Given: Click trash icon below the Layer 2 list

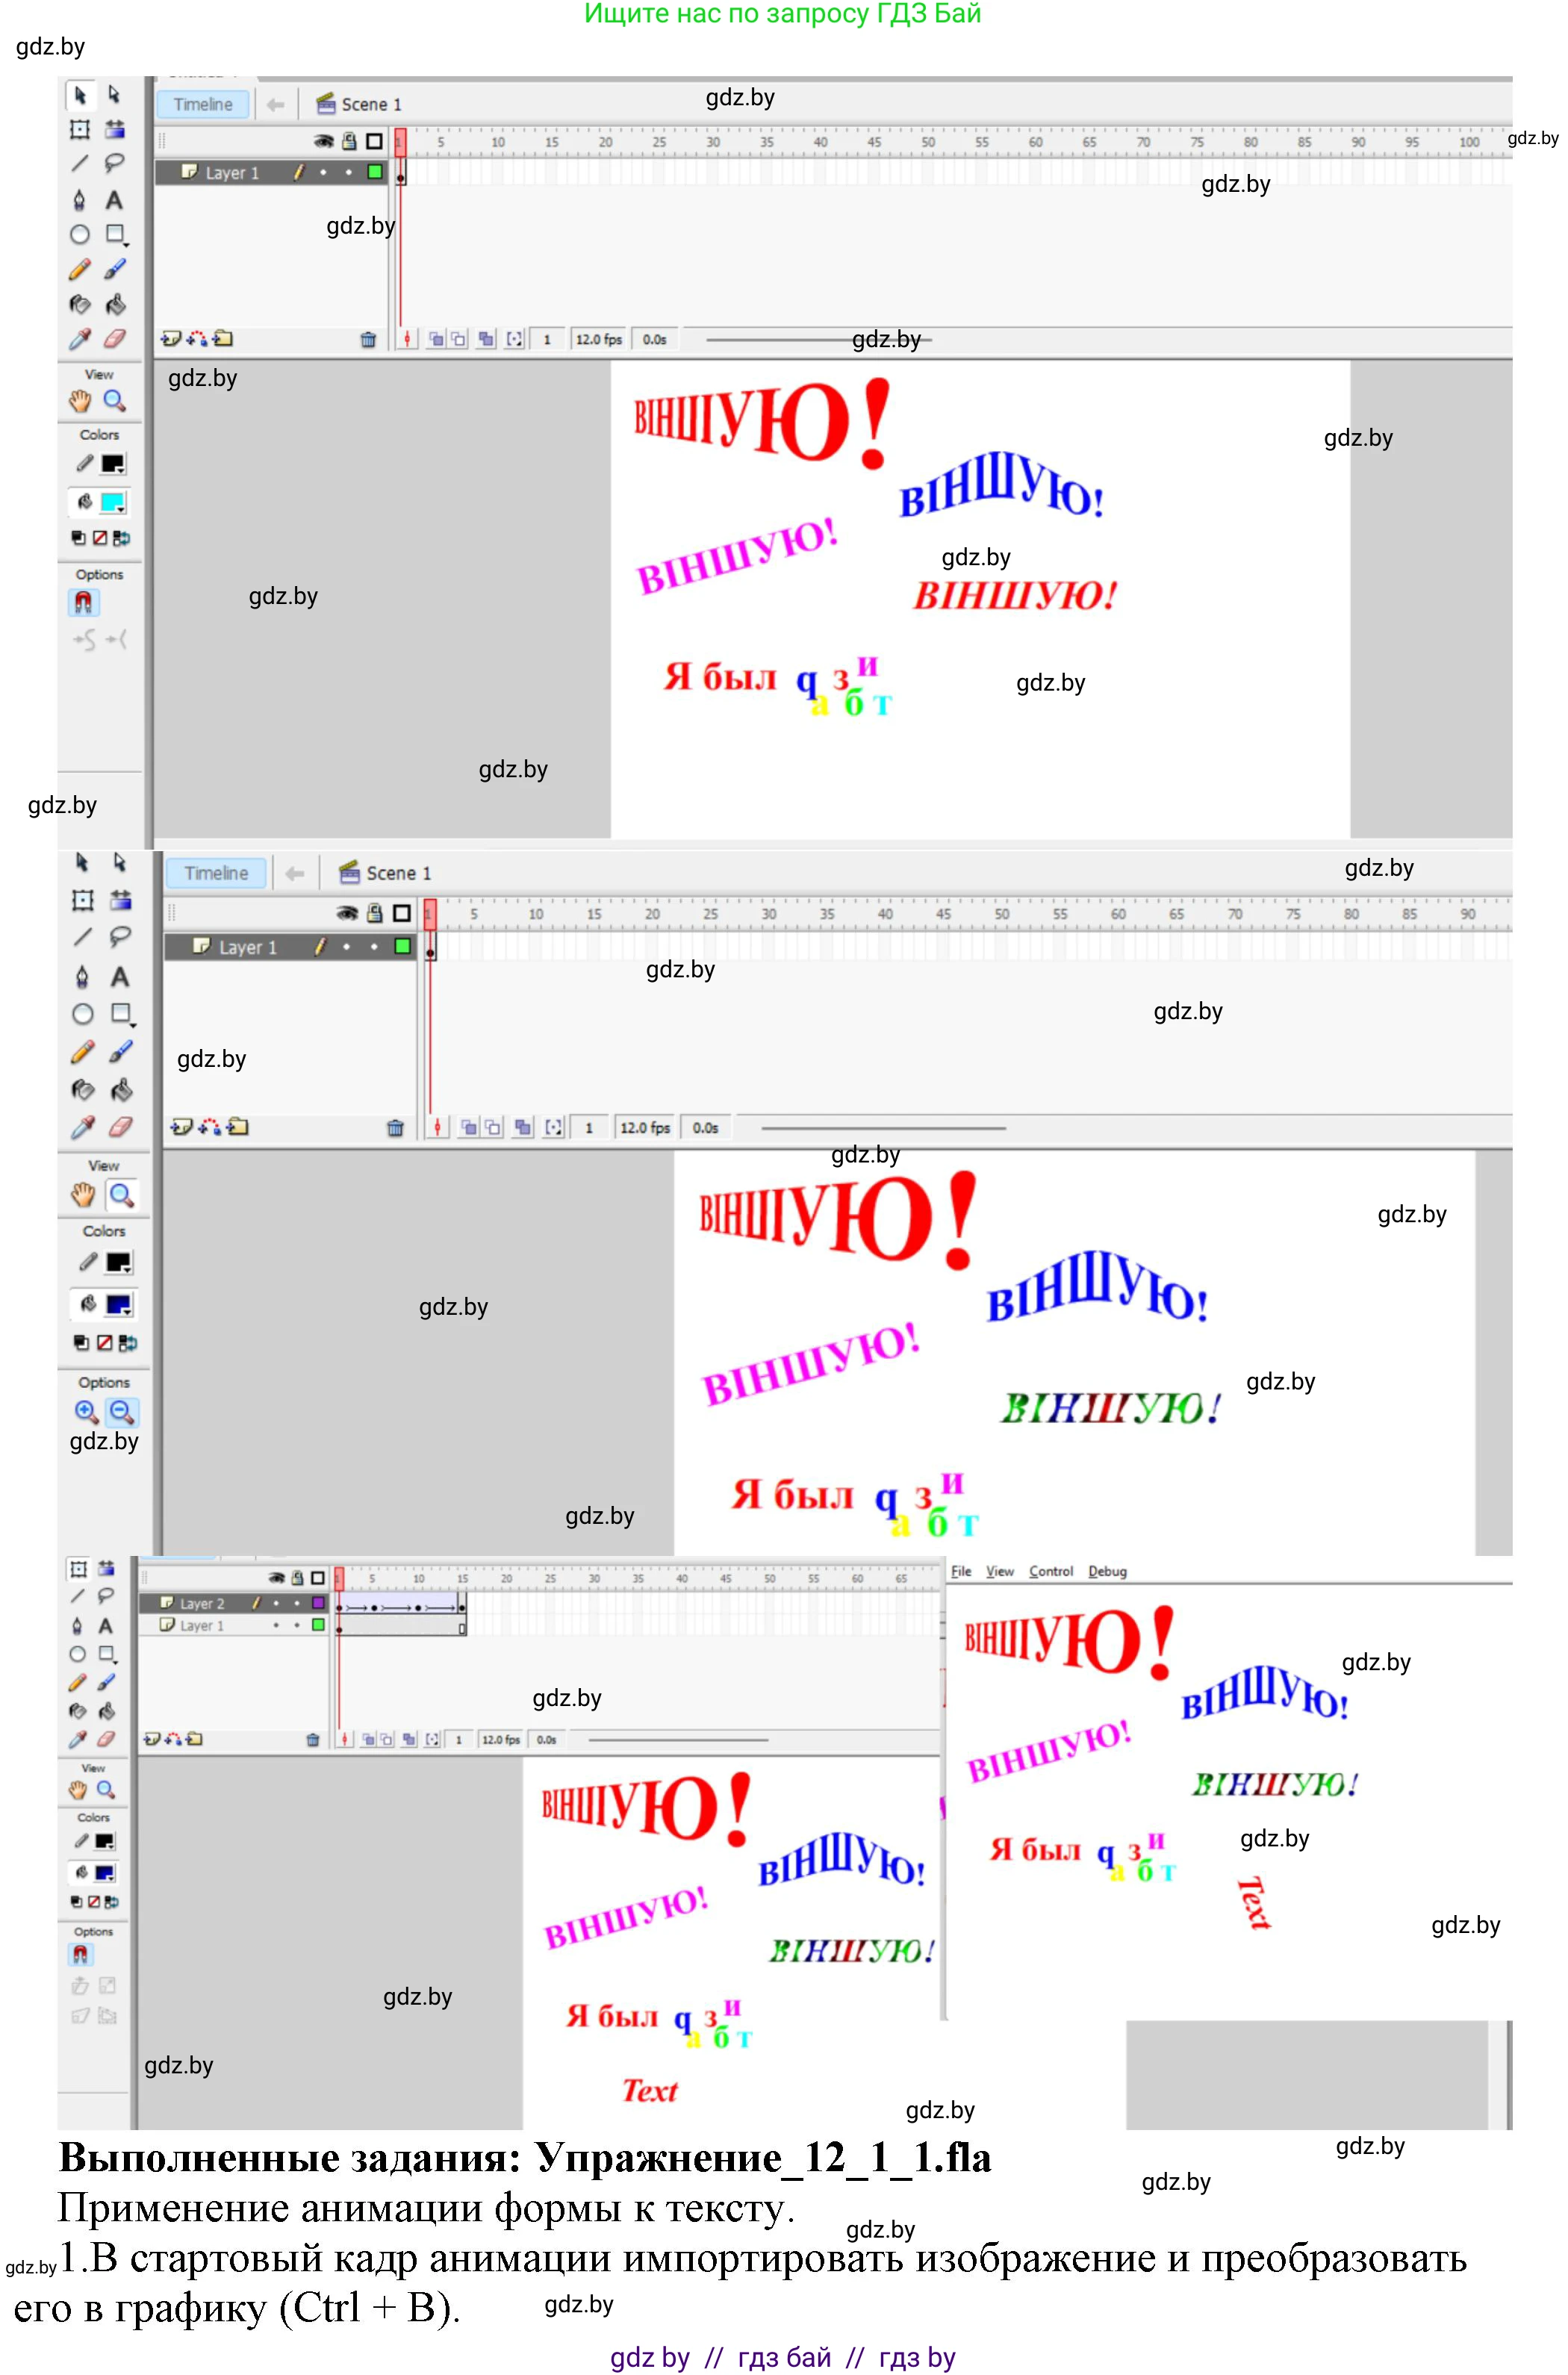Looking at the screenshot, I should (312, 1739).
